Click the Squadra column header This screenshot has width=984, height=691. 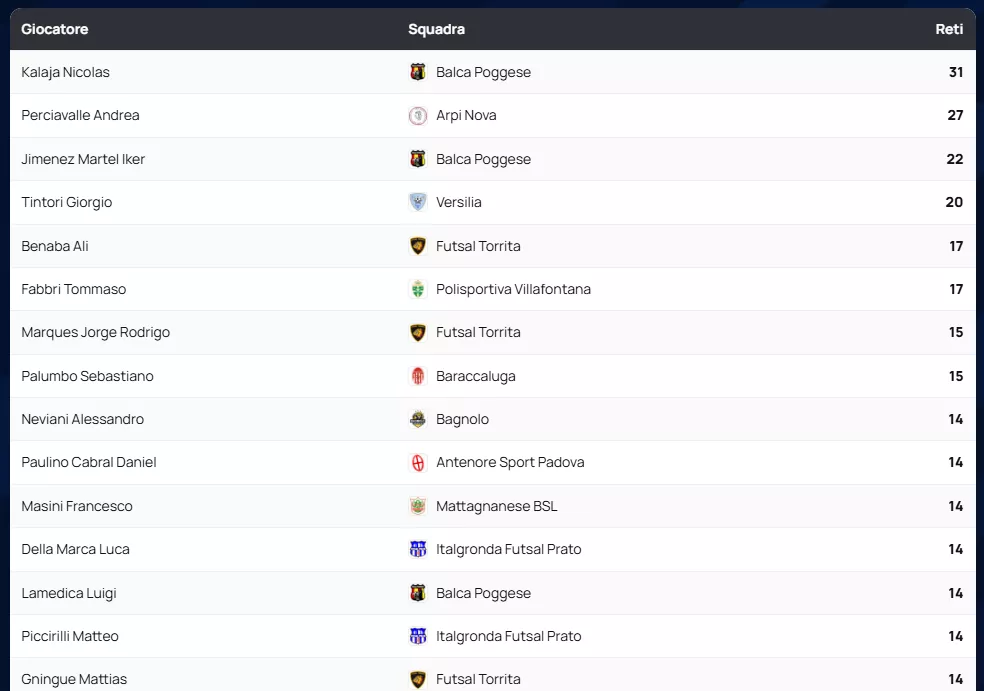(436, 29)
